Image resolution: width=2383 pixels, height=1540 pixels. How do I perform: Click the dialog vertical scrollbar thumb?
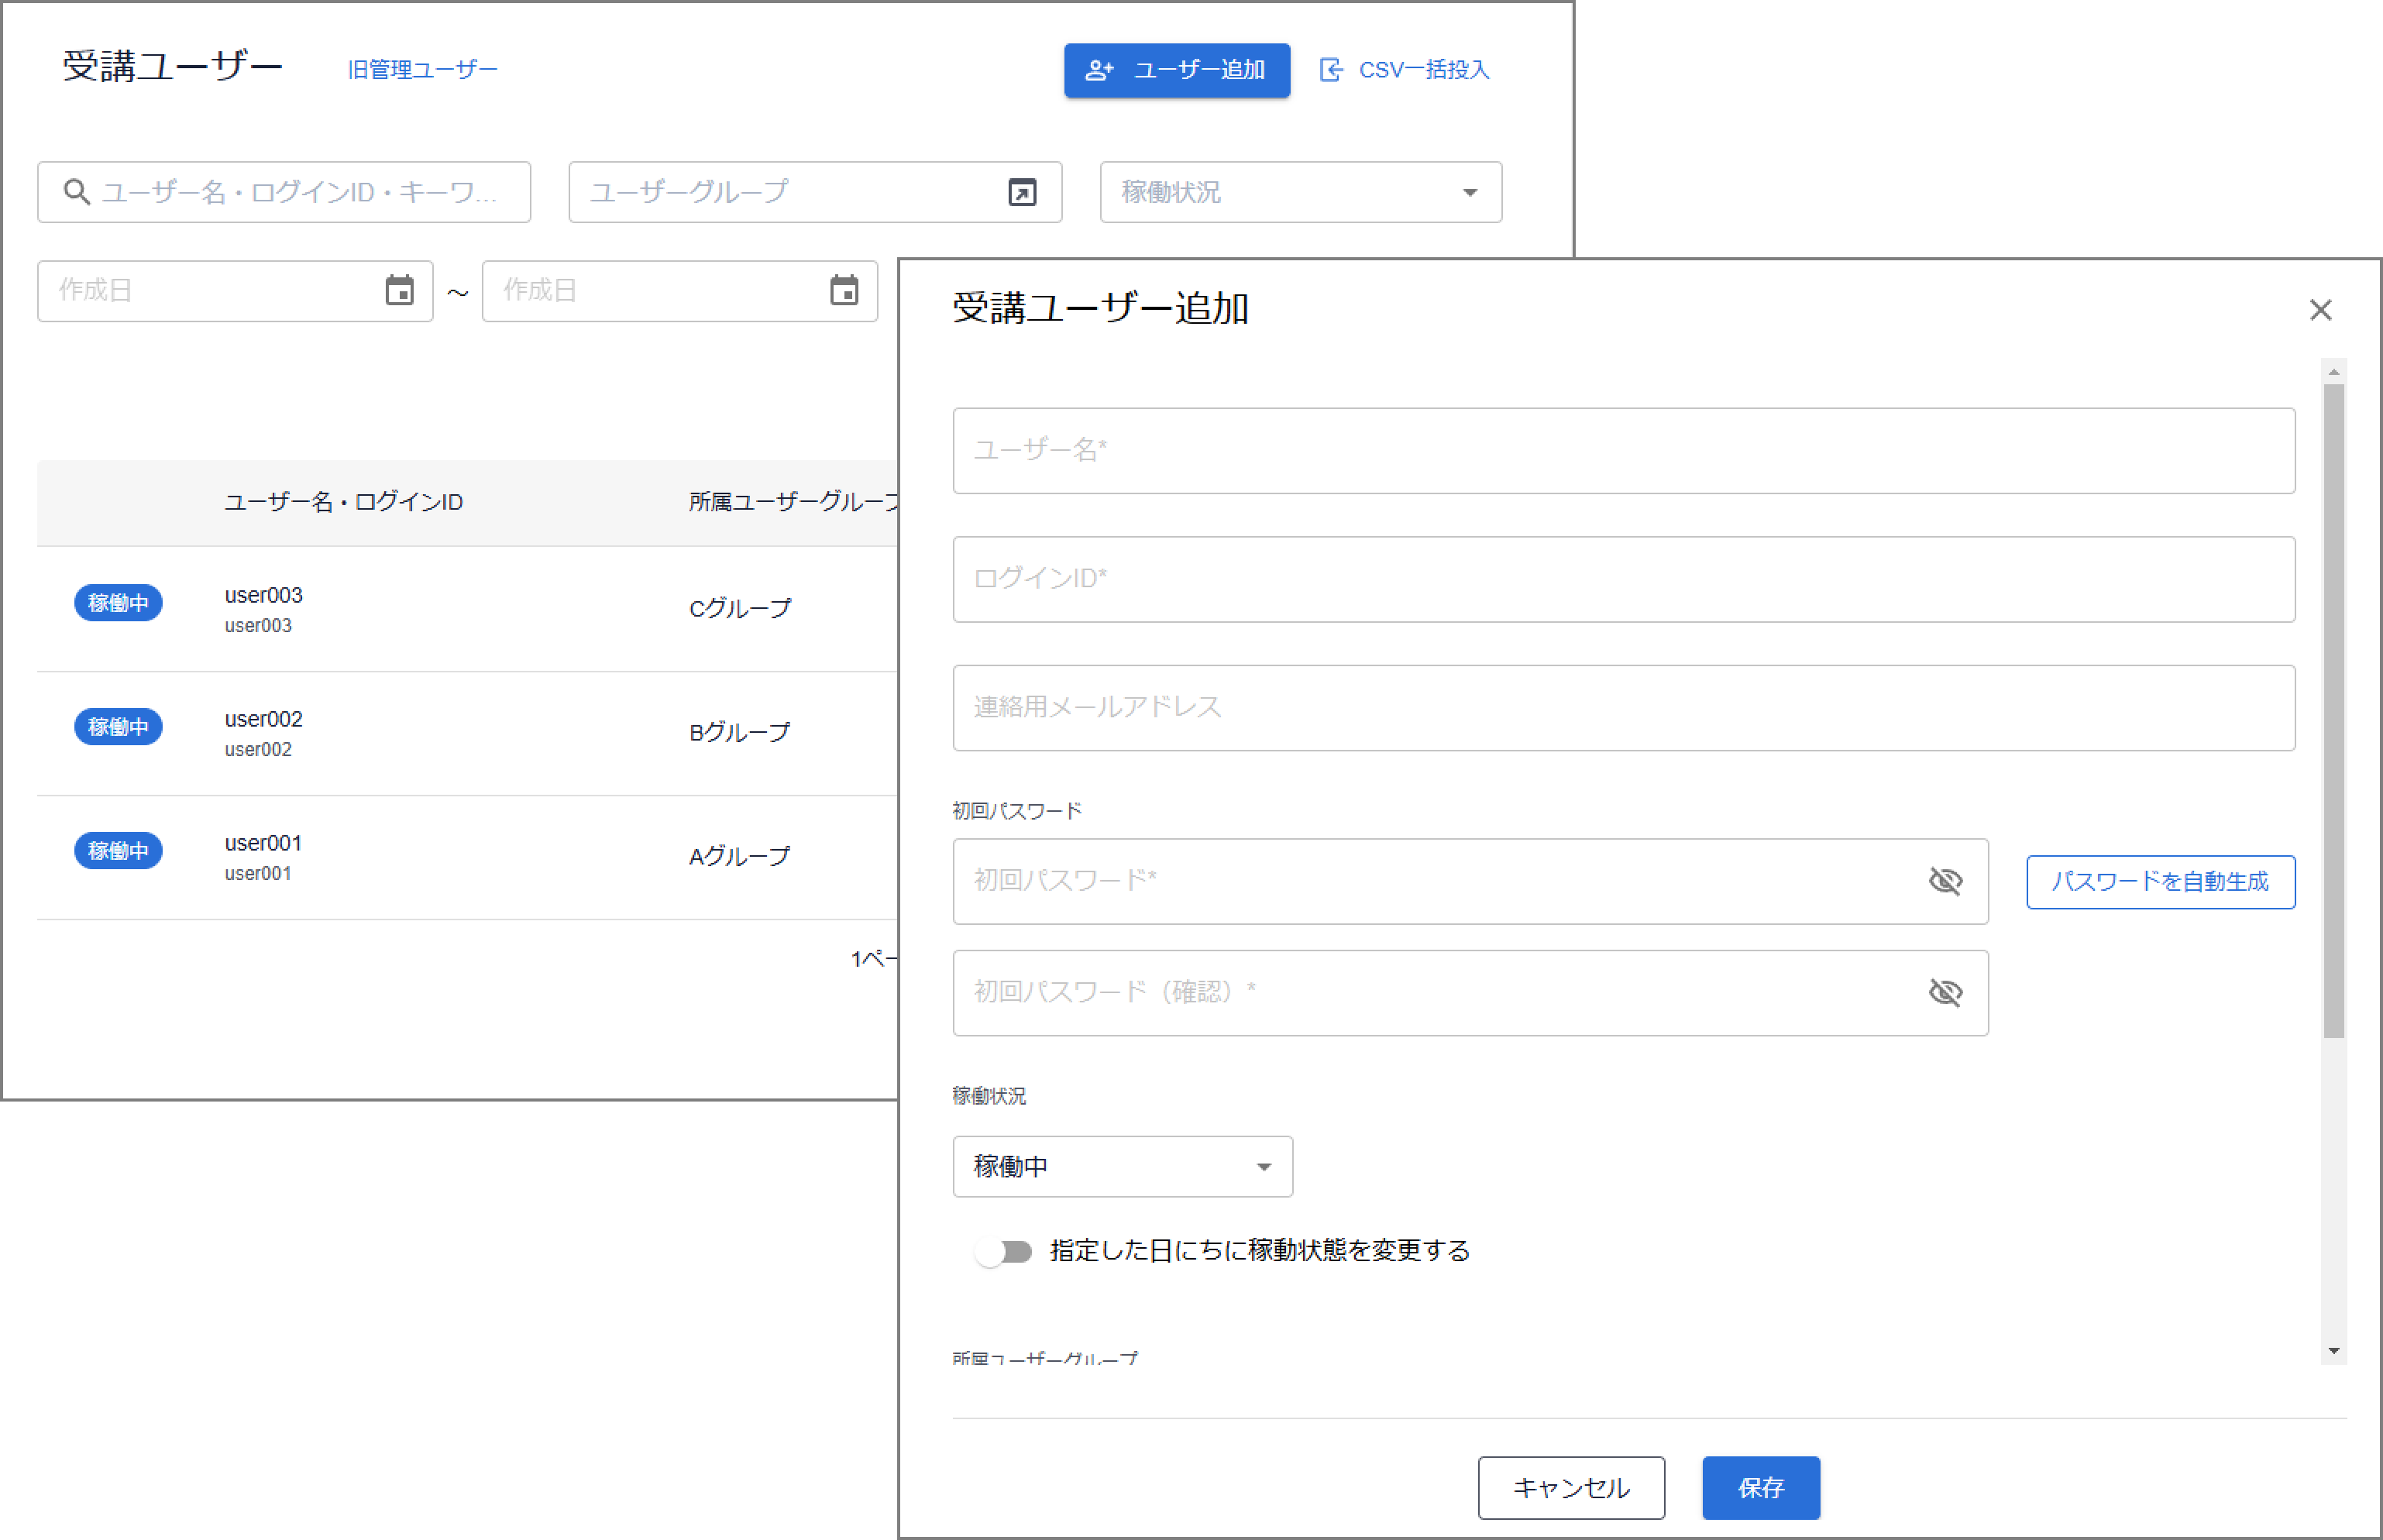click(2334, 711)
